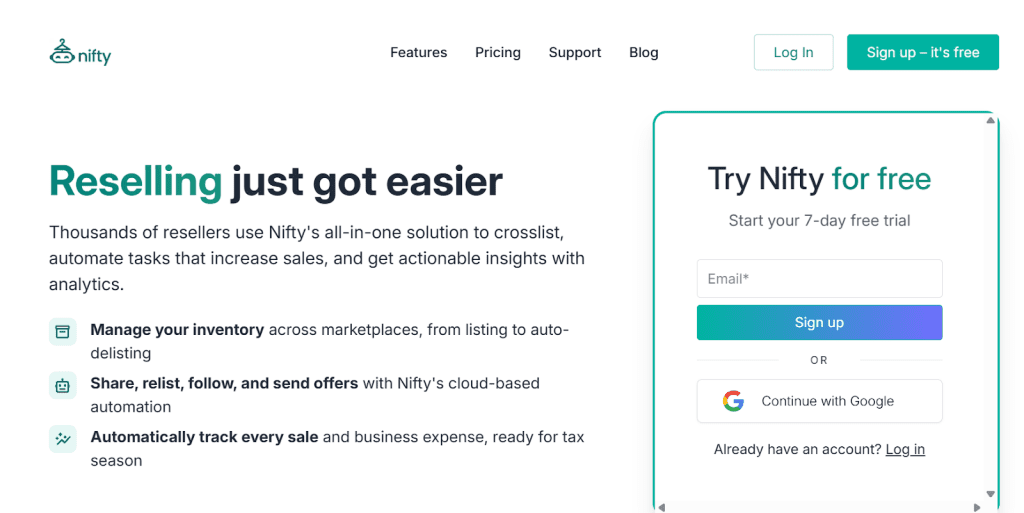1024x513 pixels.
Task: Click the Google logo icon
Action: [734, 401]
